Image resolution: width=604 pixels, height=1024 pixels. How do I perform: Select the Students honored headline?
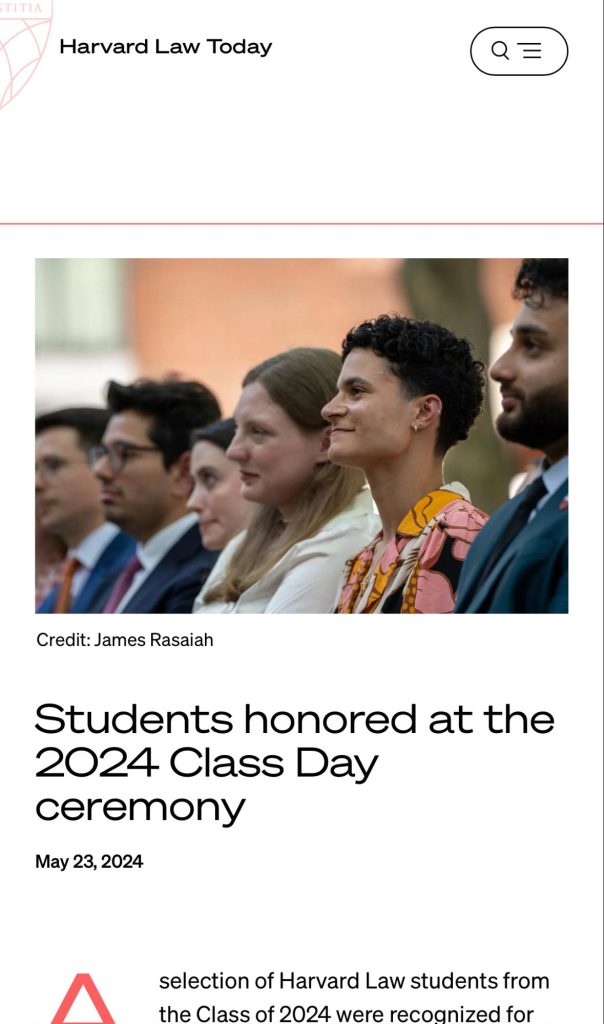click(x=294, y=763)
